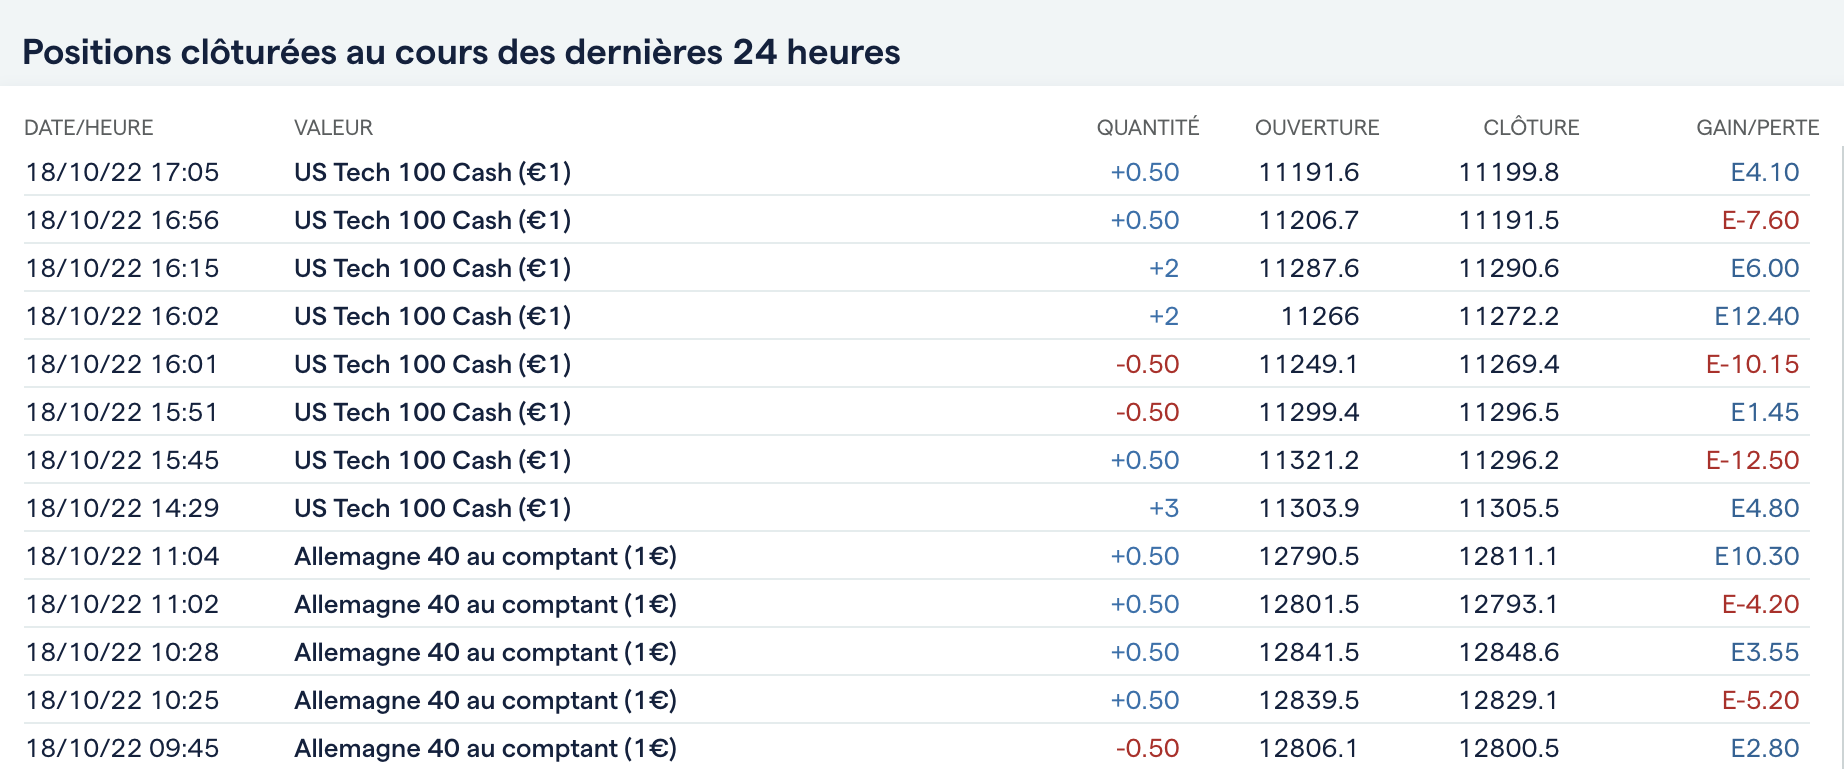Sort by the VALEUR column header
This screenshot has width=1844, height=769.
point(333,128)
